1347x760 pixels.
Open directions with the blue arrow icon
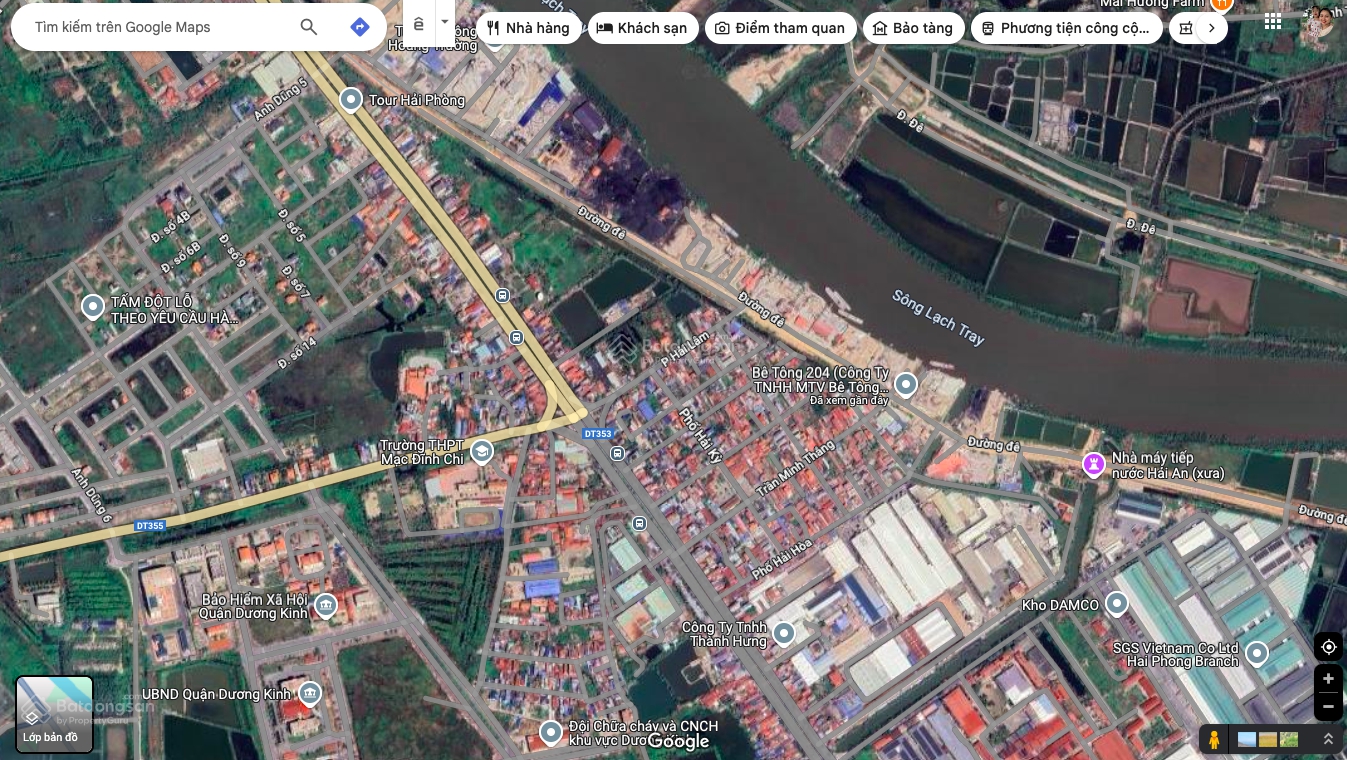(360, 27)
